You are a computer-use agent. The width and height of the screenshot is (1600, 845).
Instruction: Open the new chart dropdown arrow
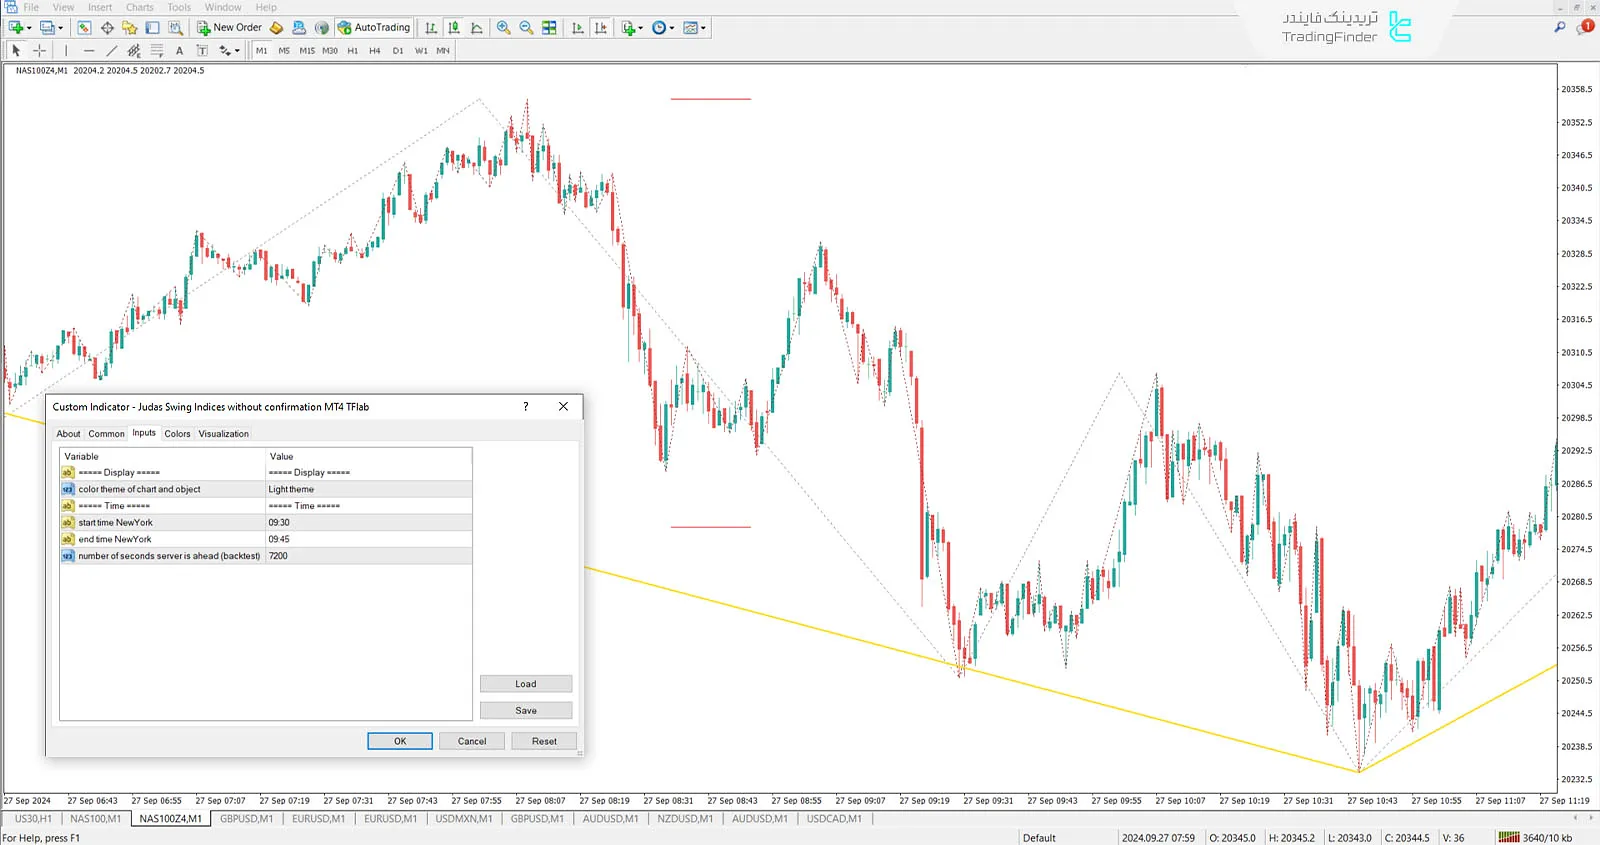pos(29,28)
